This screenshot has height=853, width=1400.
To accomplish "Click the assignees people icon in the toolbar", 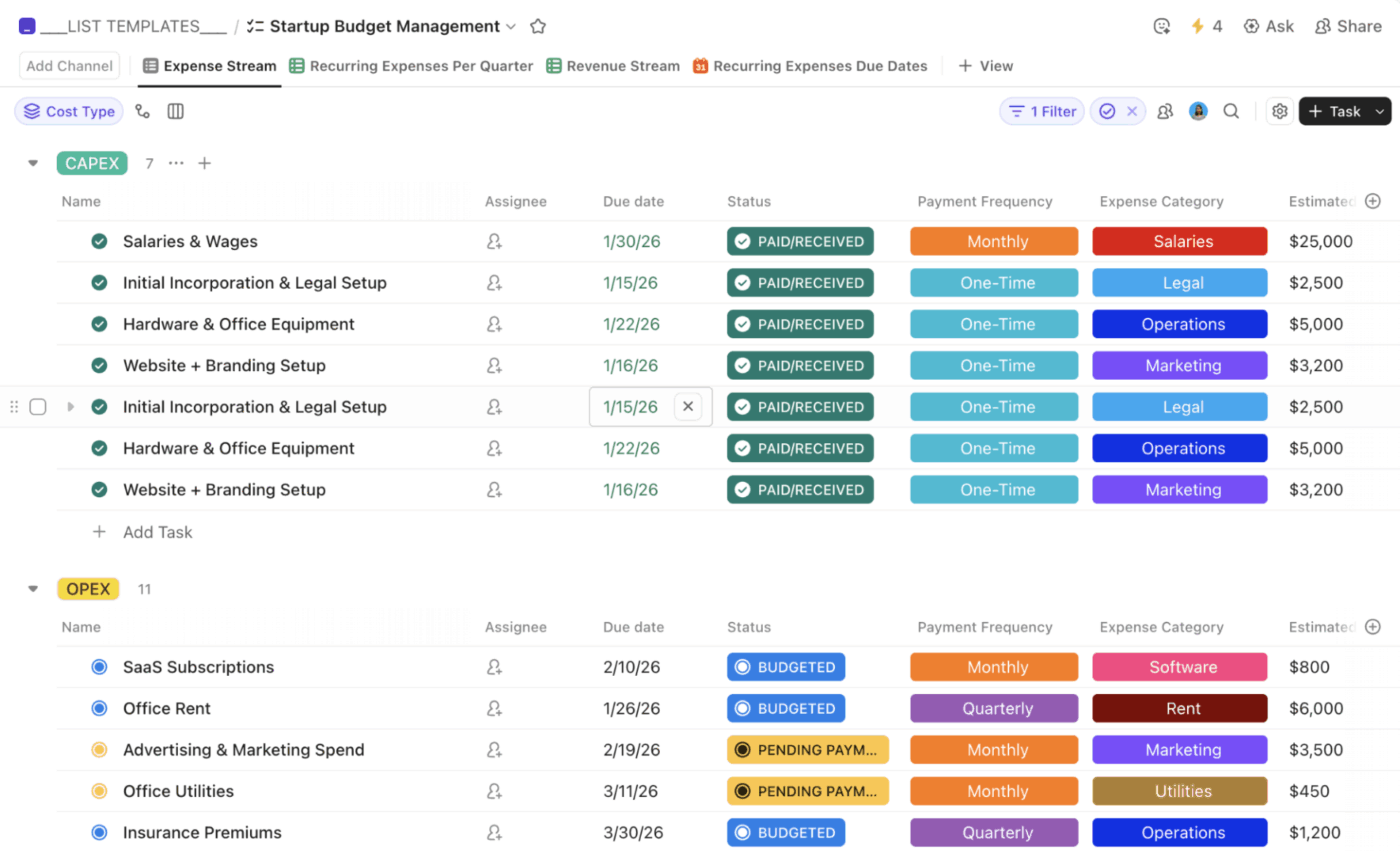I will coord(1165,111).
